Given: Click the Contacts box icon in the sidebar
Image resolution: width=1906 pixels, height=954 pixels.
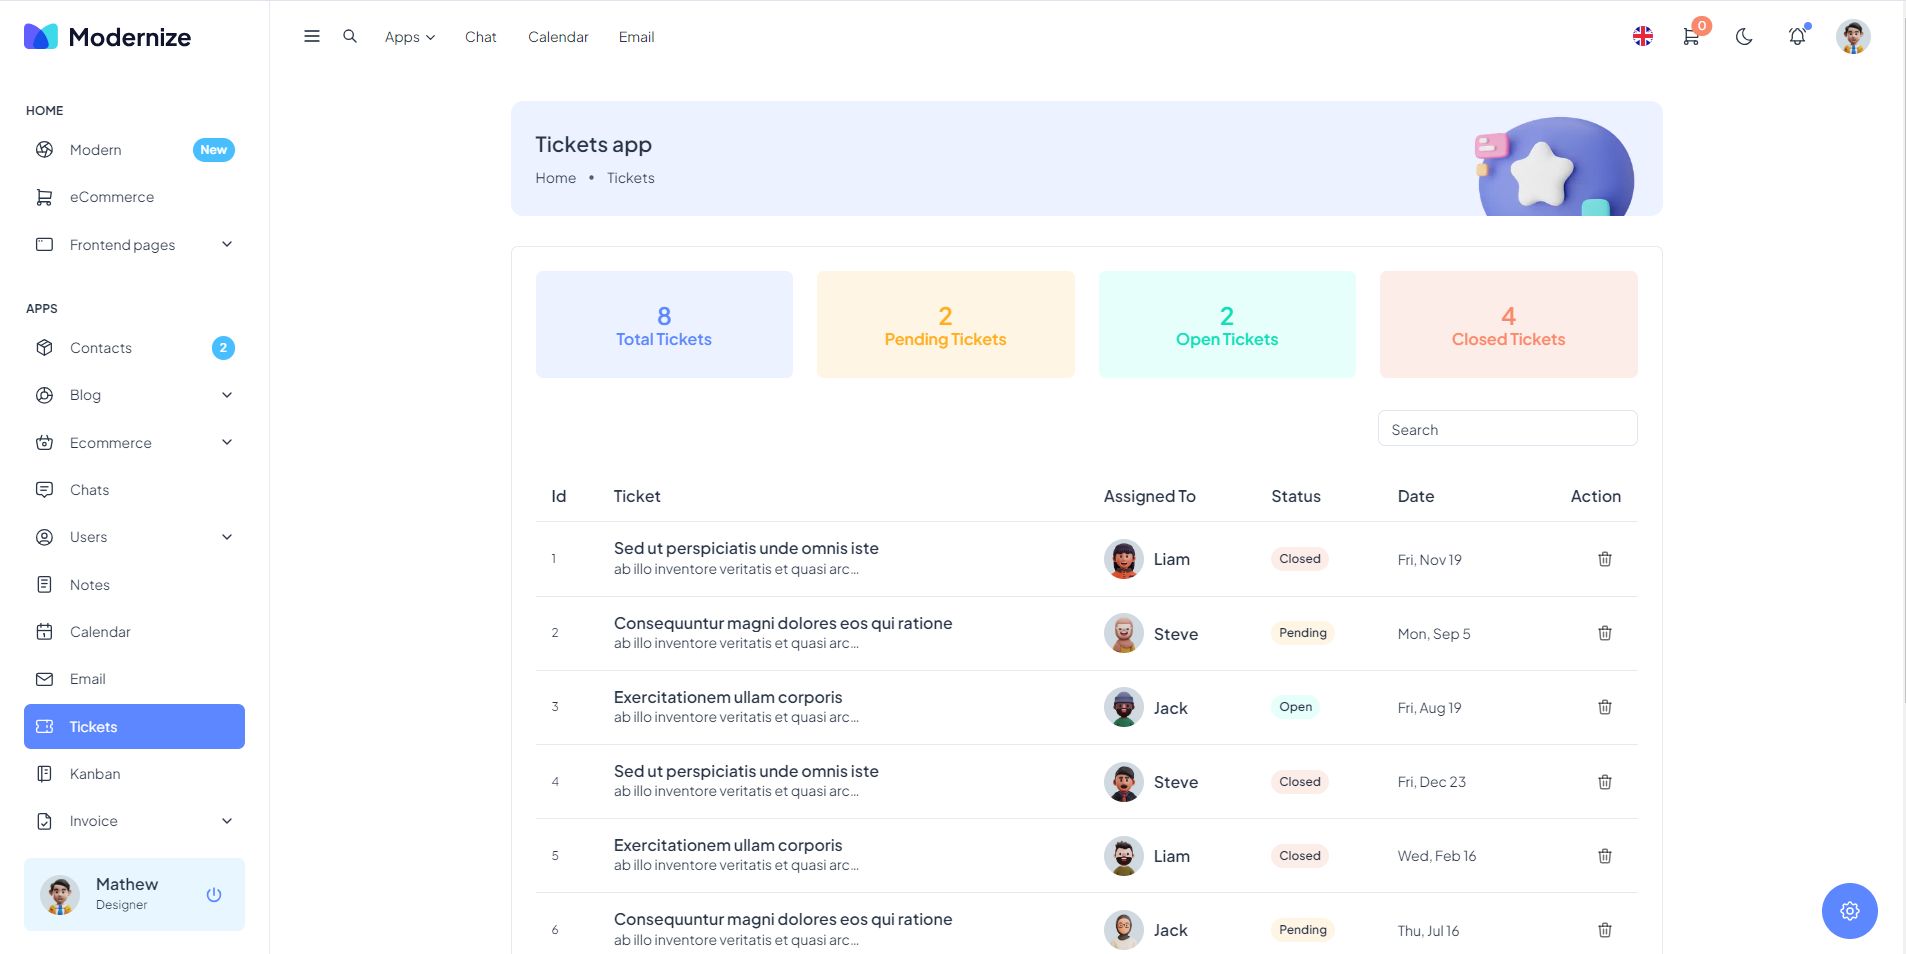Looking at the screenshot, I should pos(44,348).
